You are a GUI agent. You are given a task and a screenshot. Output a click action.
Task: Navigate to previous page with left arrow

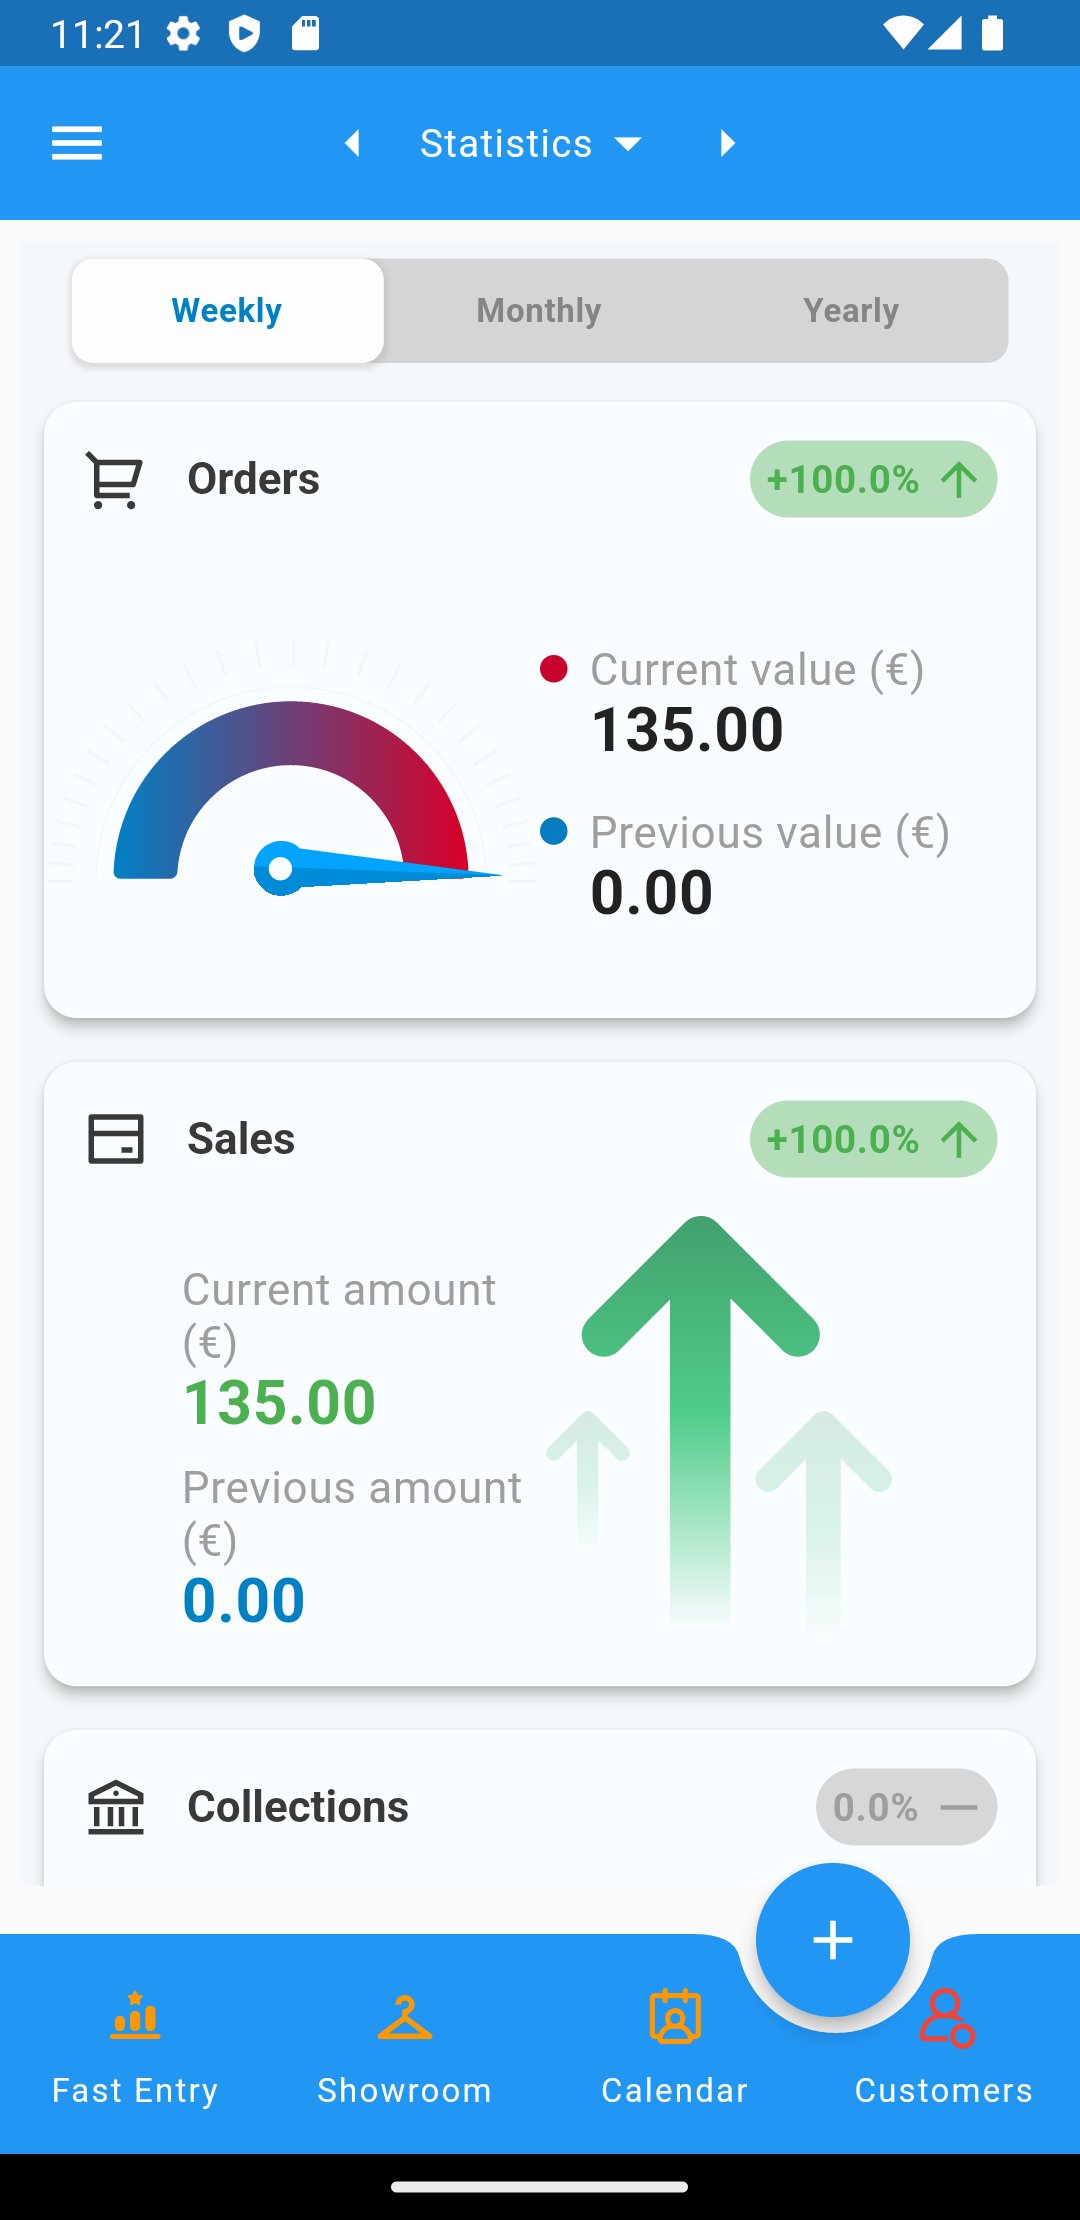(353, 143)
